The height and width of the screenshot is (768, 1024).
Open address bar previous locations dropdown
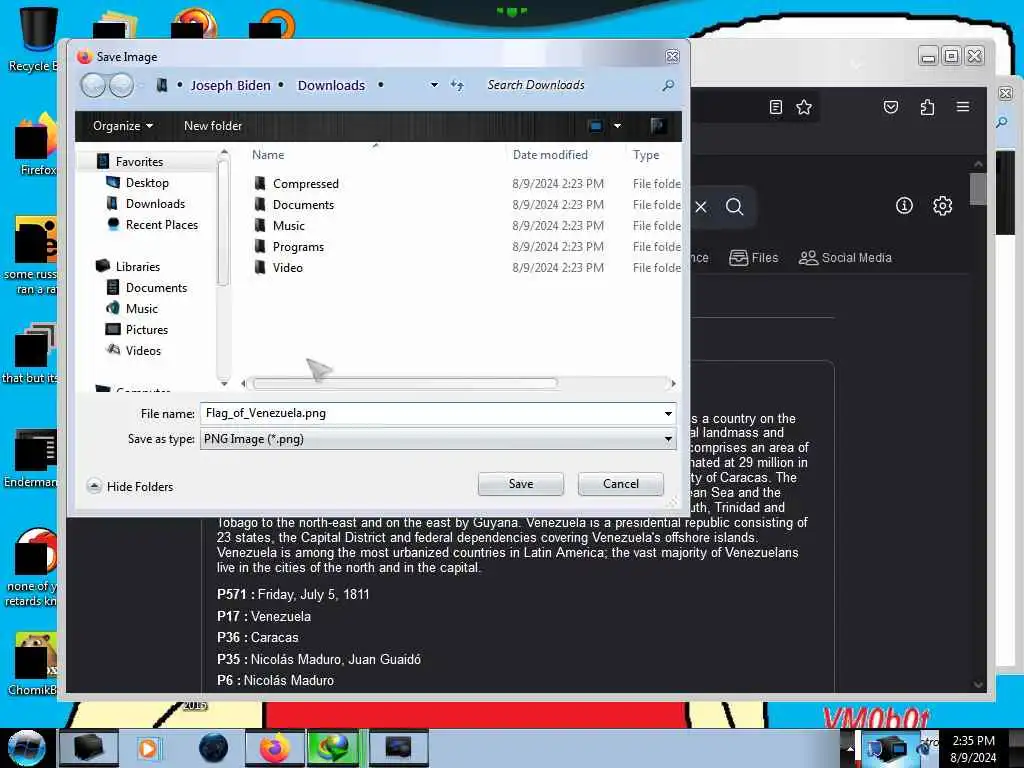click(434, 85)
